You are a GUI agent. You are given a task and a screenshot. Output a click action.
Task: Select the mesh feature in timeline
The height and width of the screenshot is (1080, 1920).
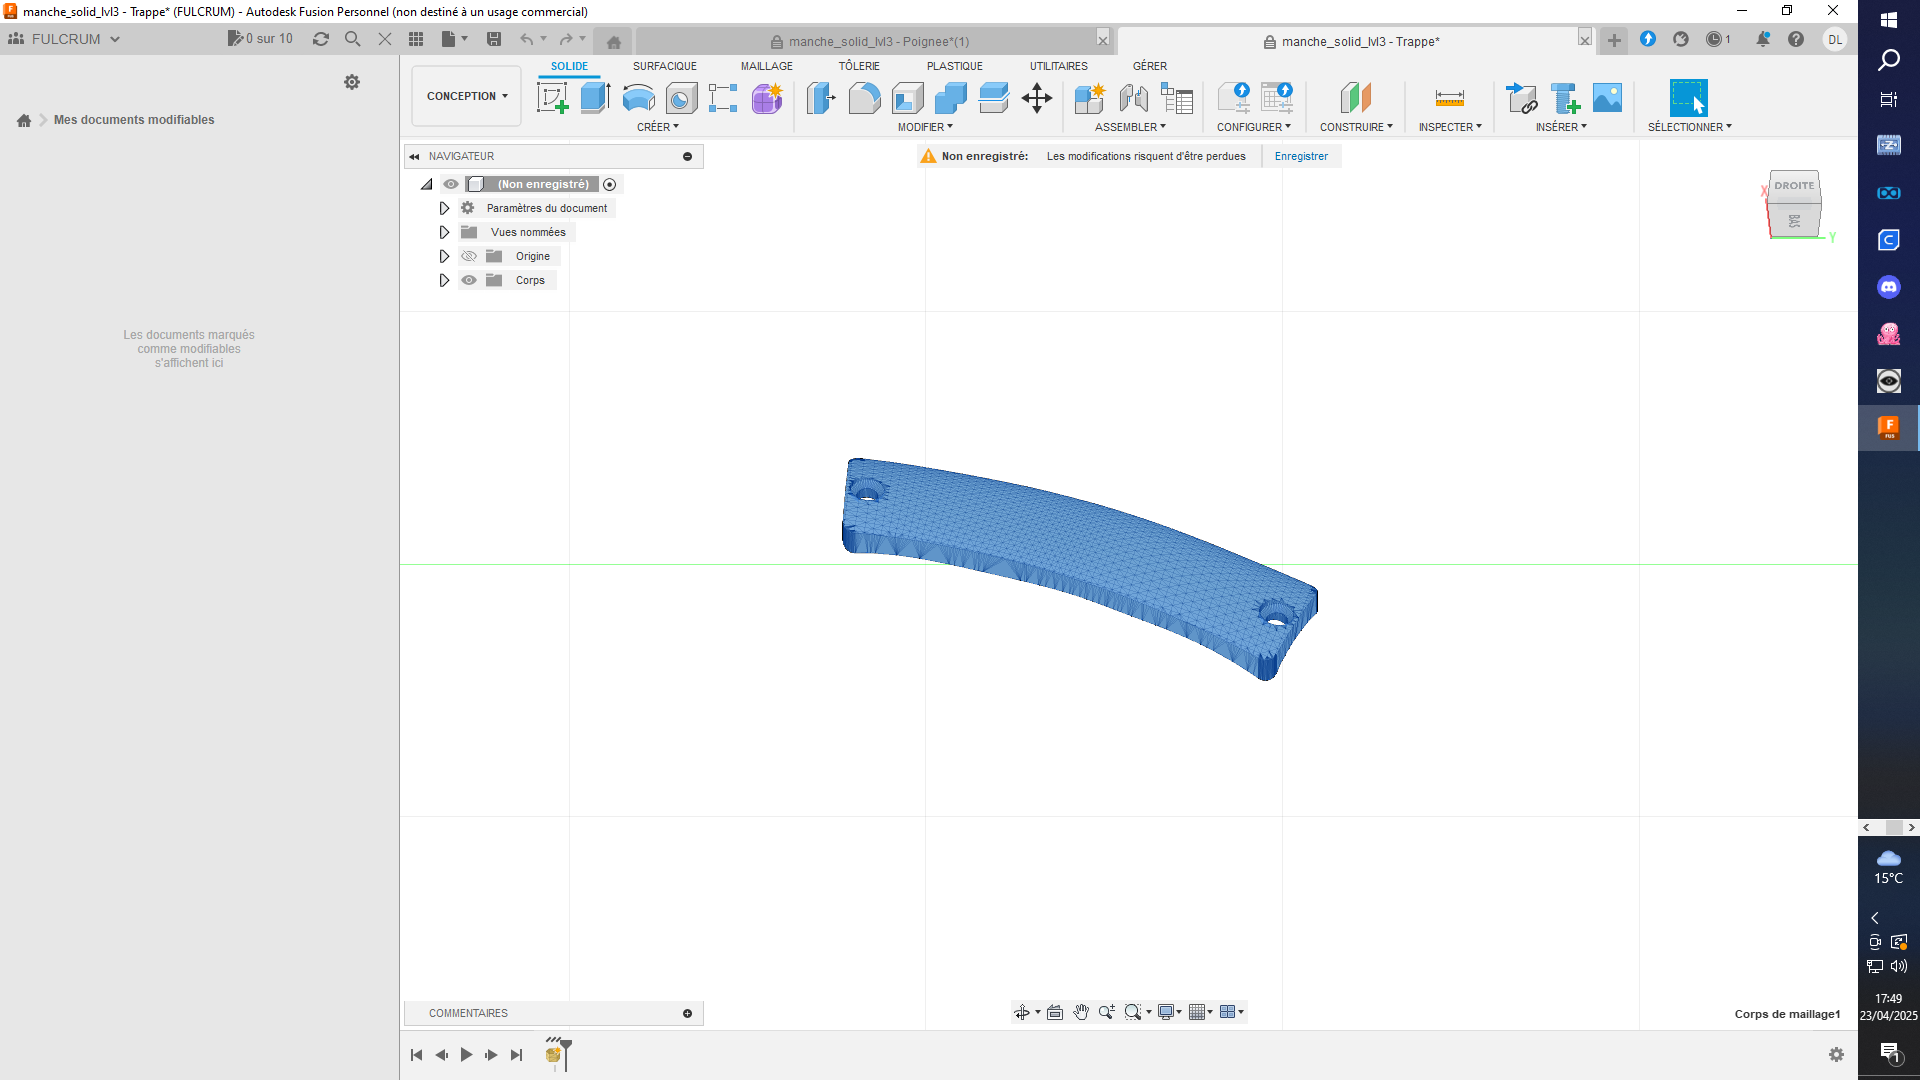[x=554, y=1054]
